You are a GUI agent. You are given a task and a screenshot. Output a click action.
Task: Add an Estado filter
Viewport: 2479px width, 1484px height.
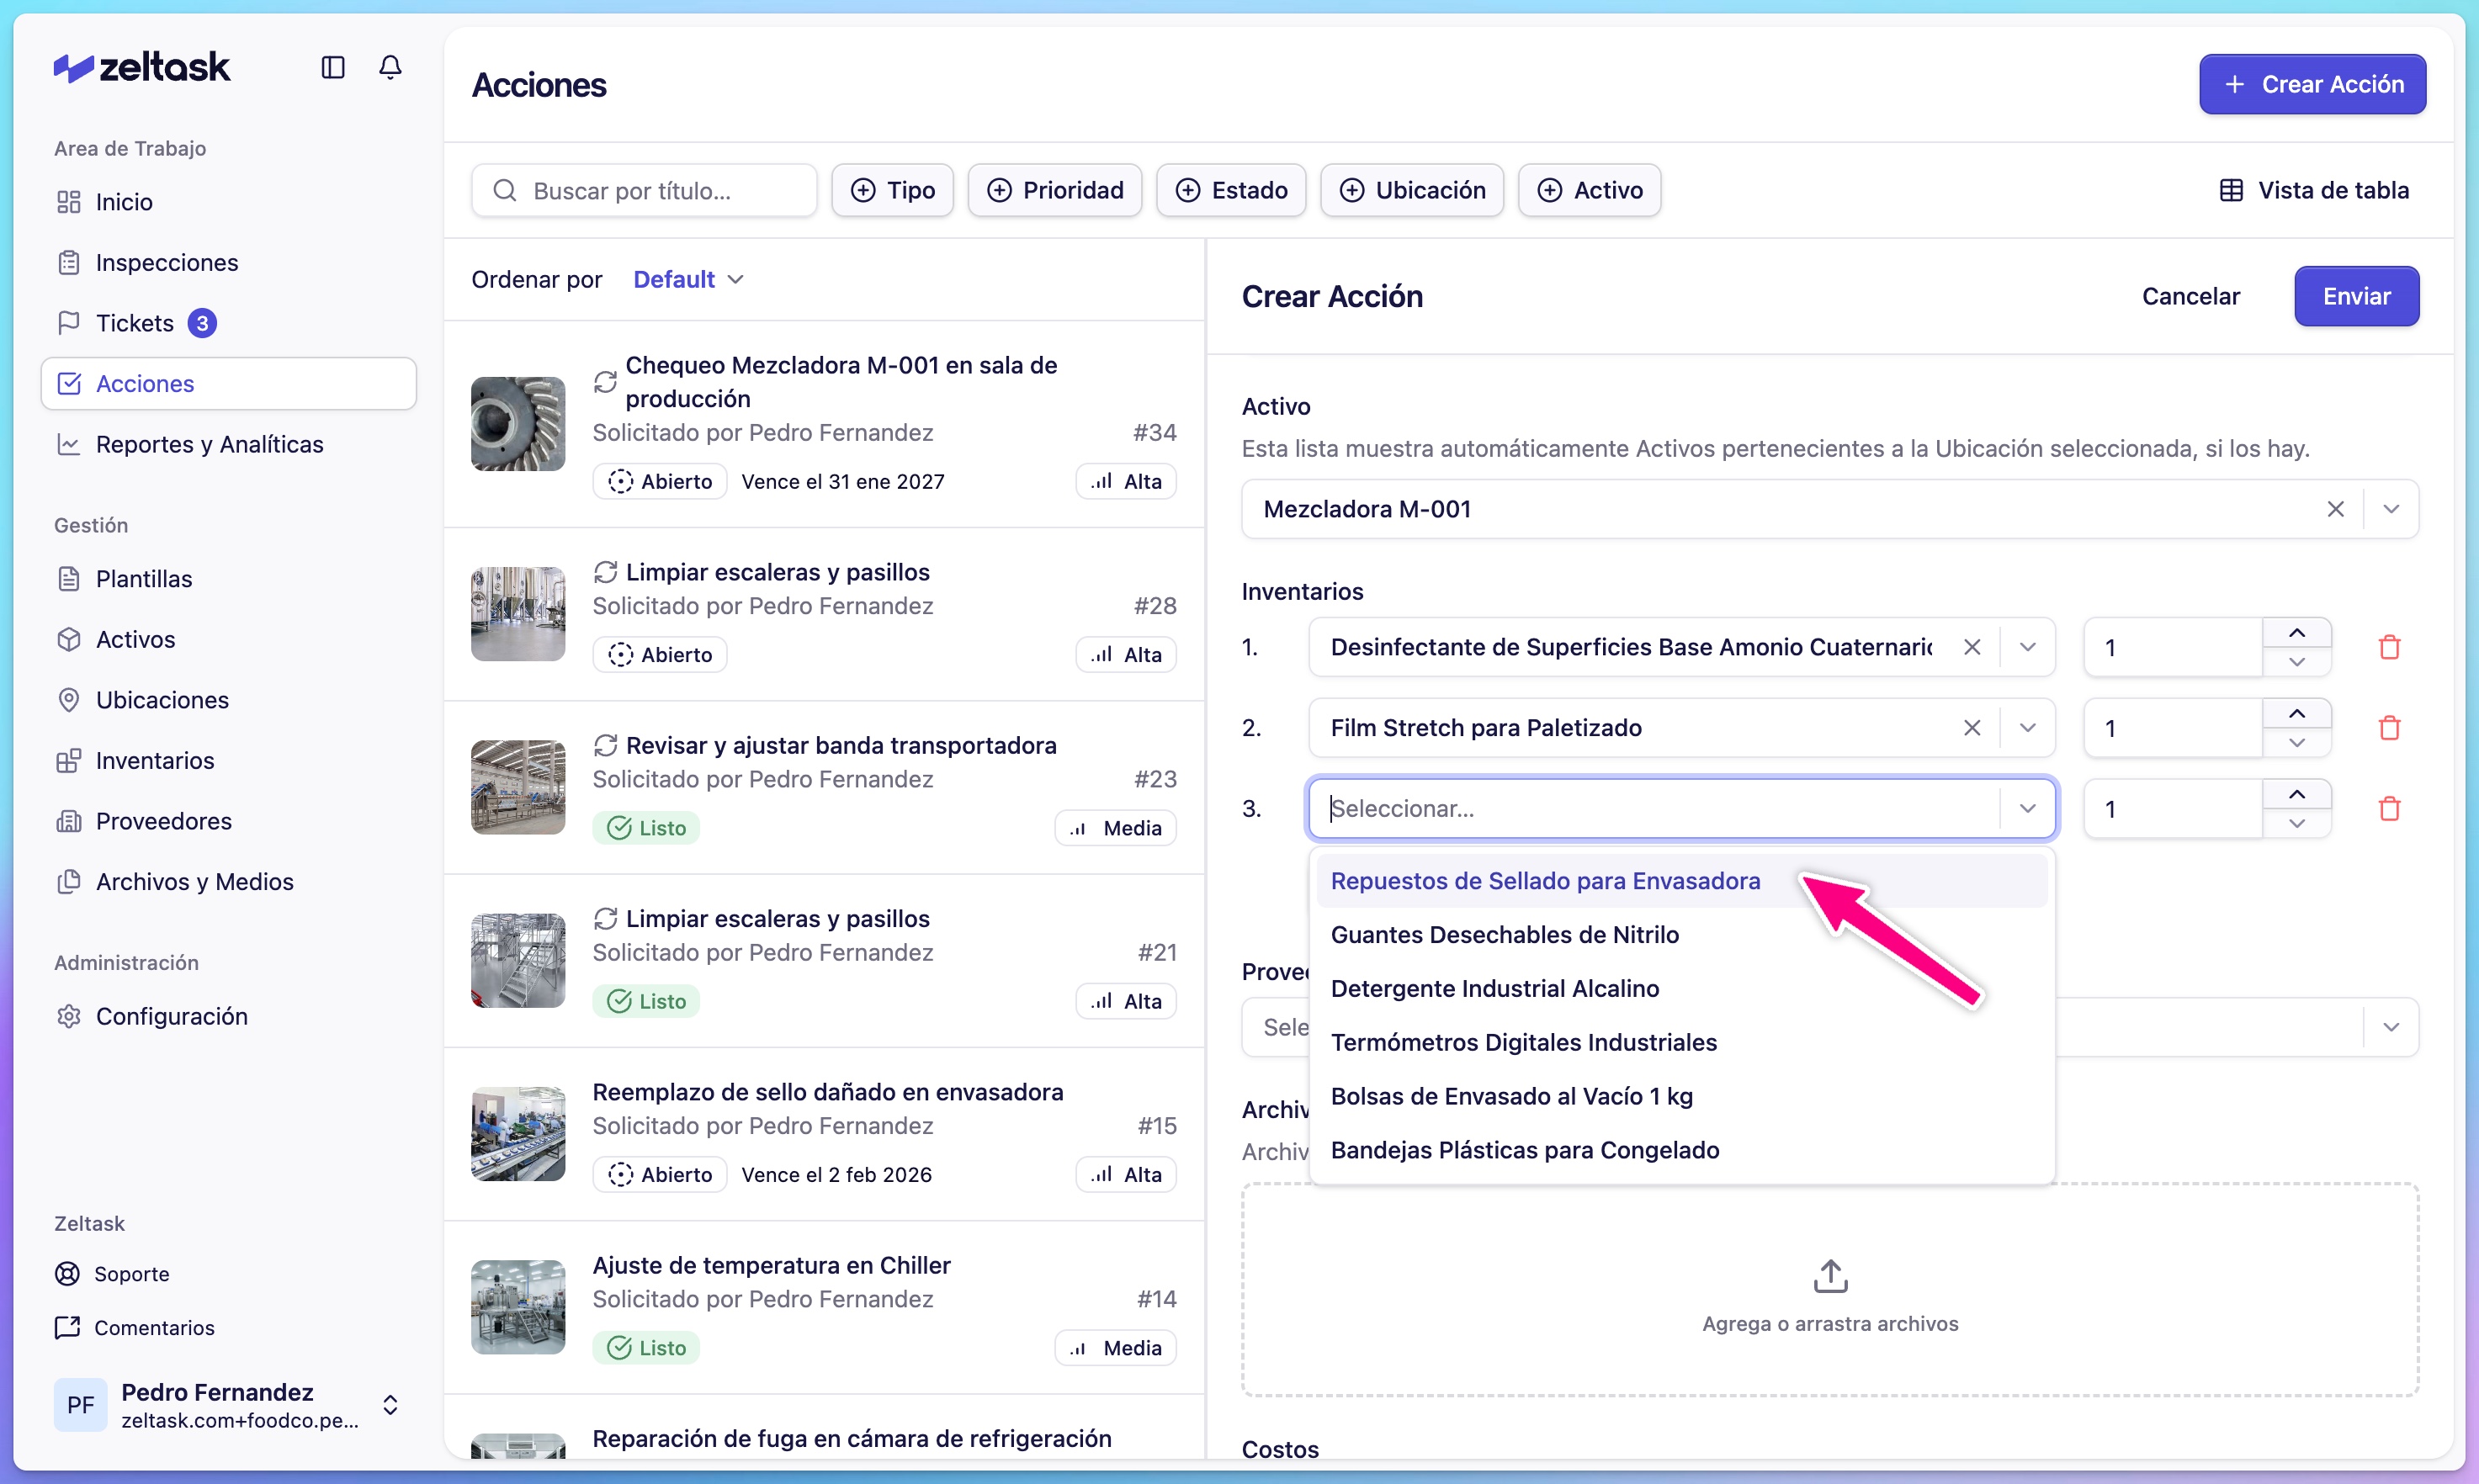pos(1231,190)
